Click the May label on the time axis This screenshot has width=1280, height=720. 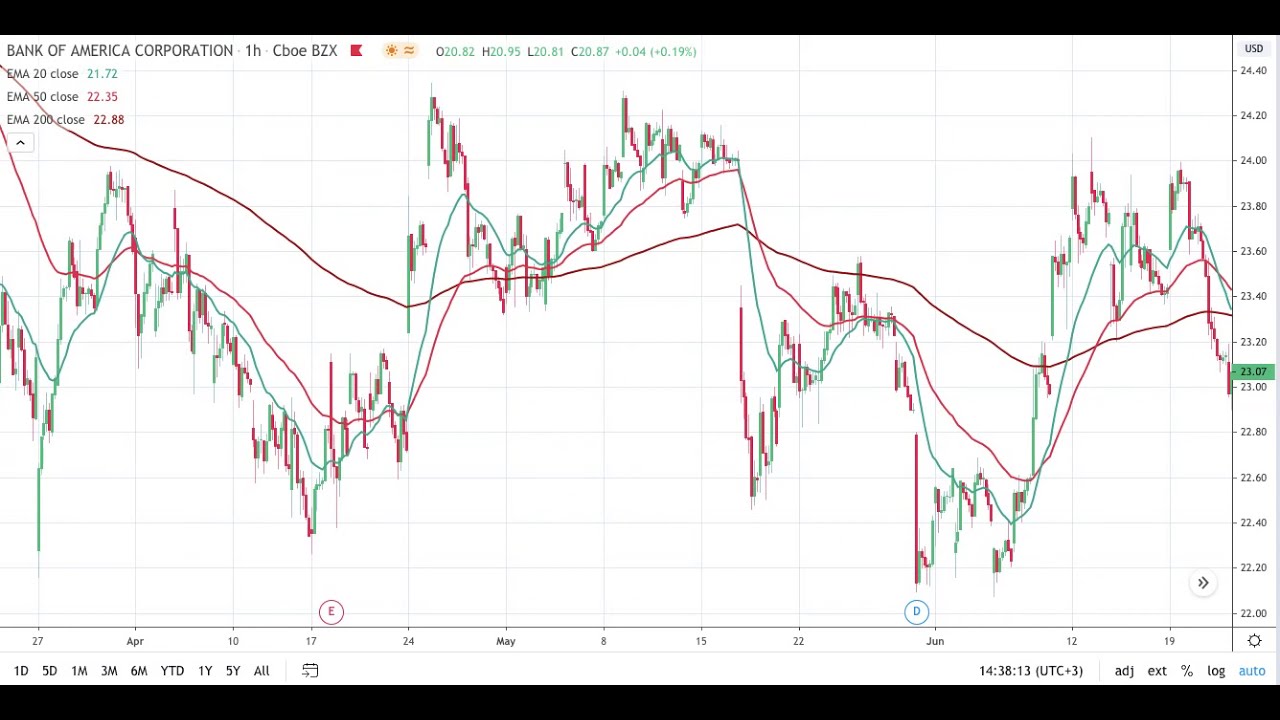[506, 641]
